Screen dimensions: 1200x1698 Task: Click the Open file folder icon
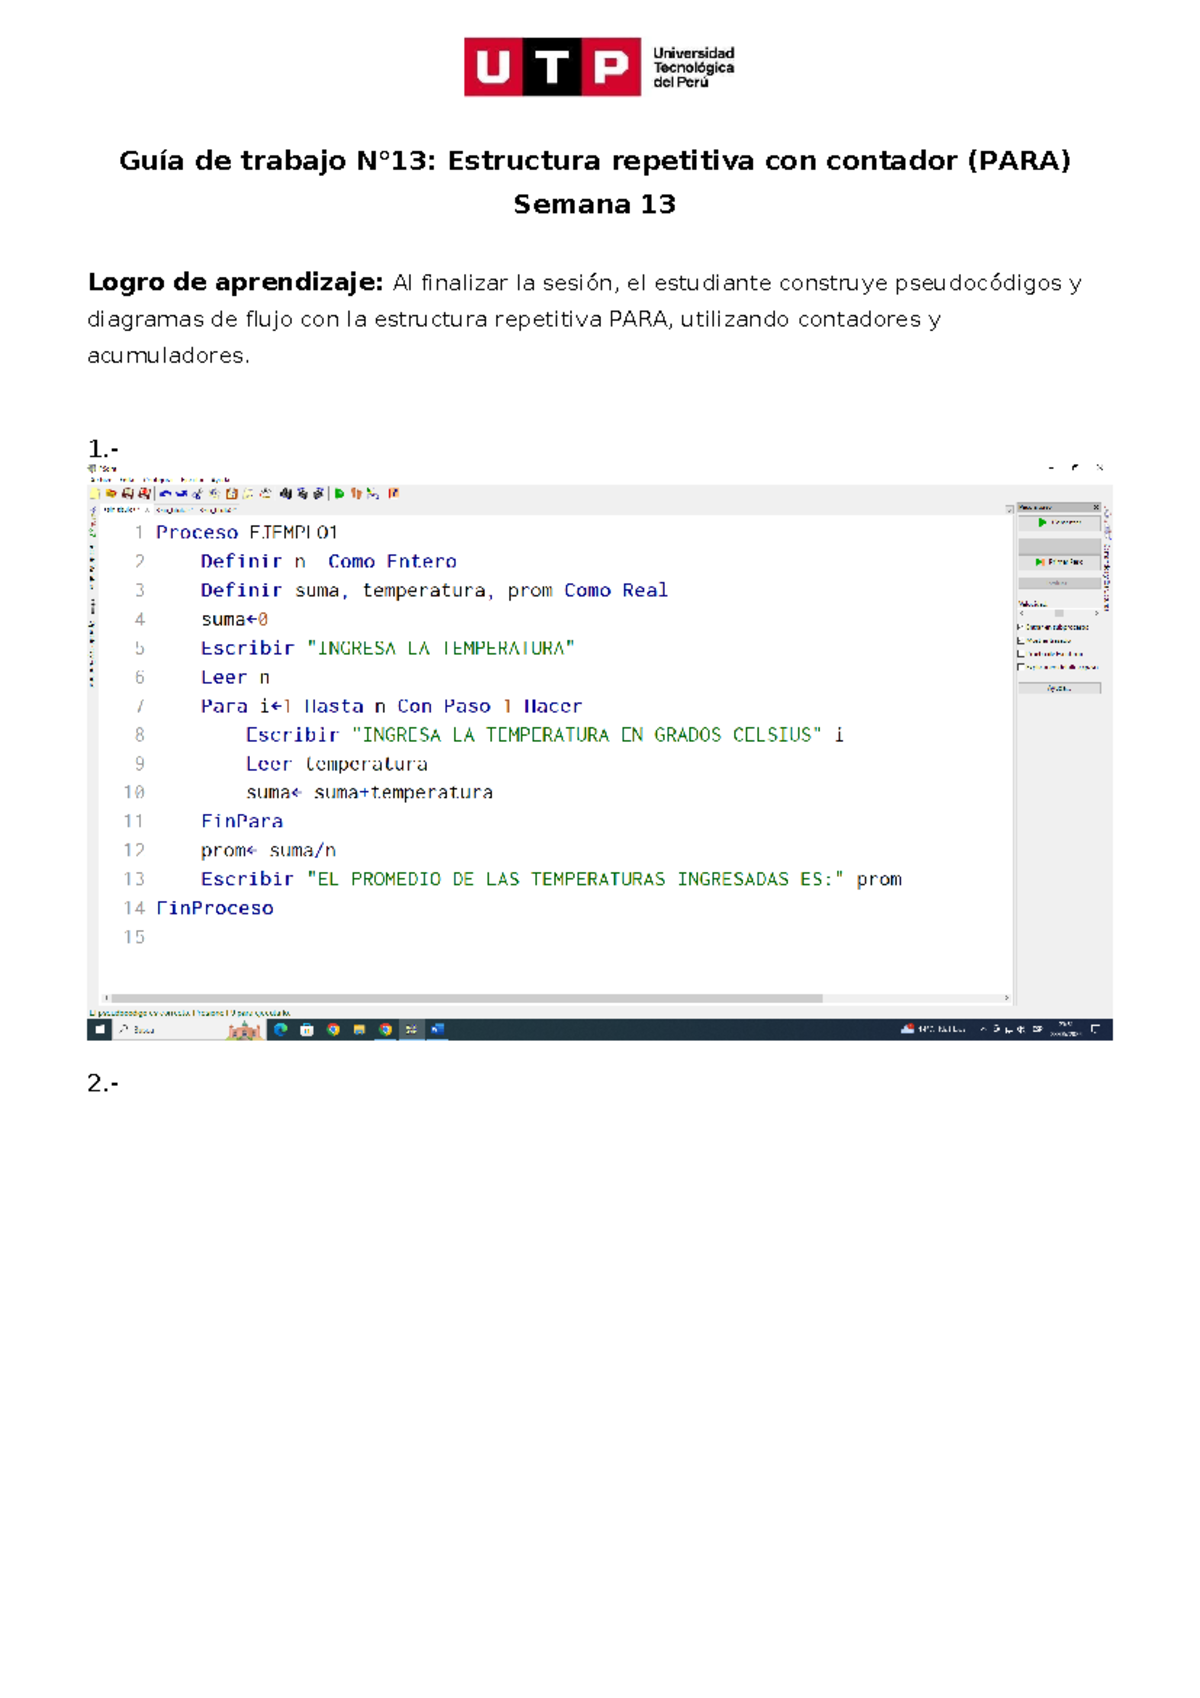click(111, 493)
